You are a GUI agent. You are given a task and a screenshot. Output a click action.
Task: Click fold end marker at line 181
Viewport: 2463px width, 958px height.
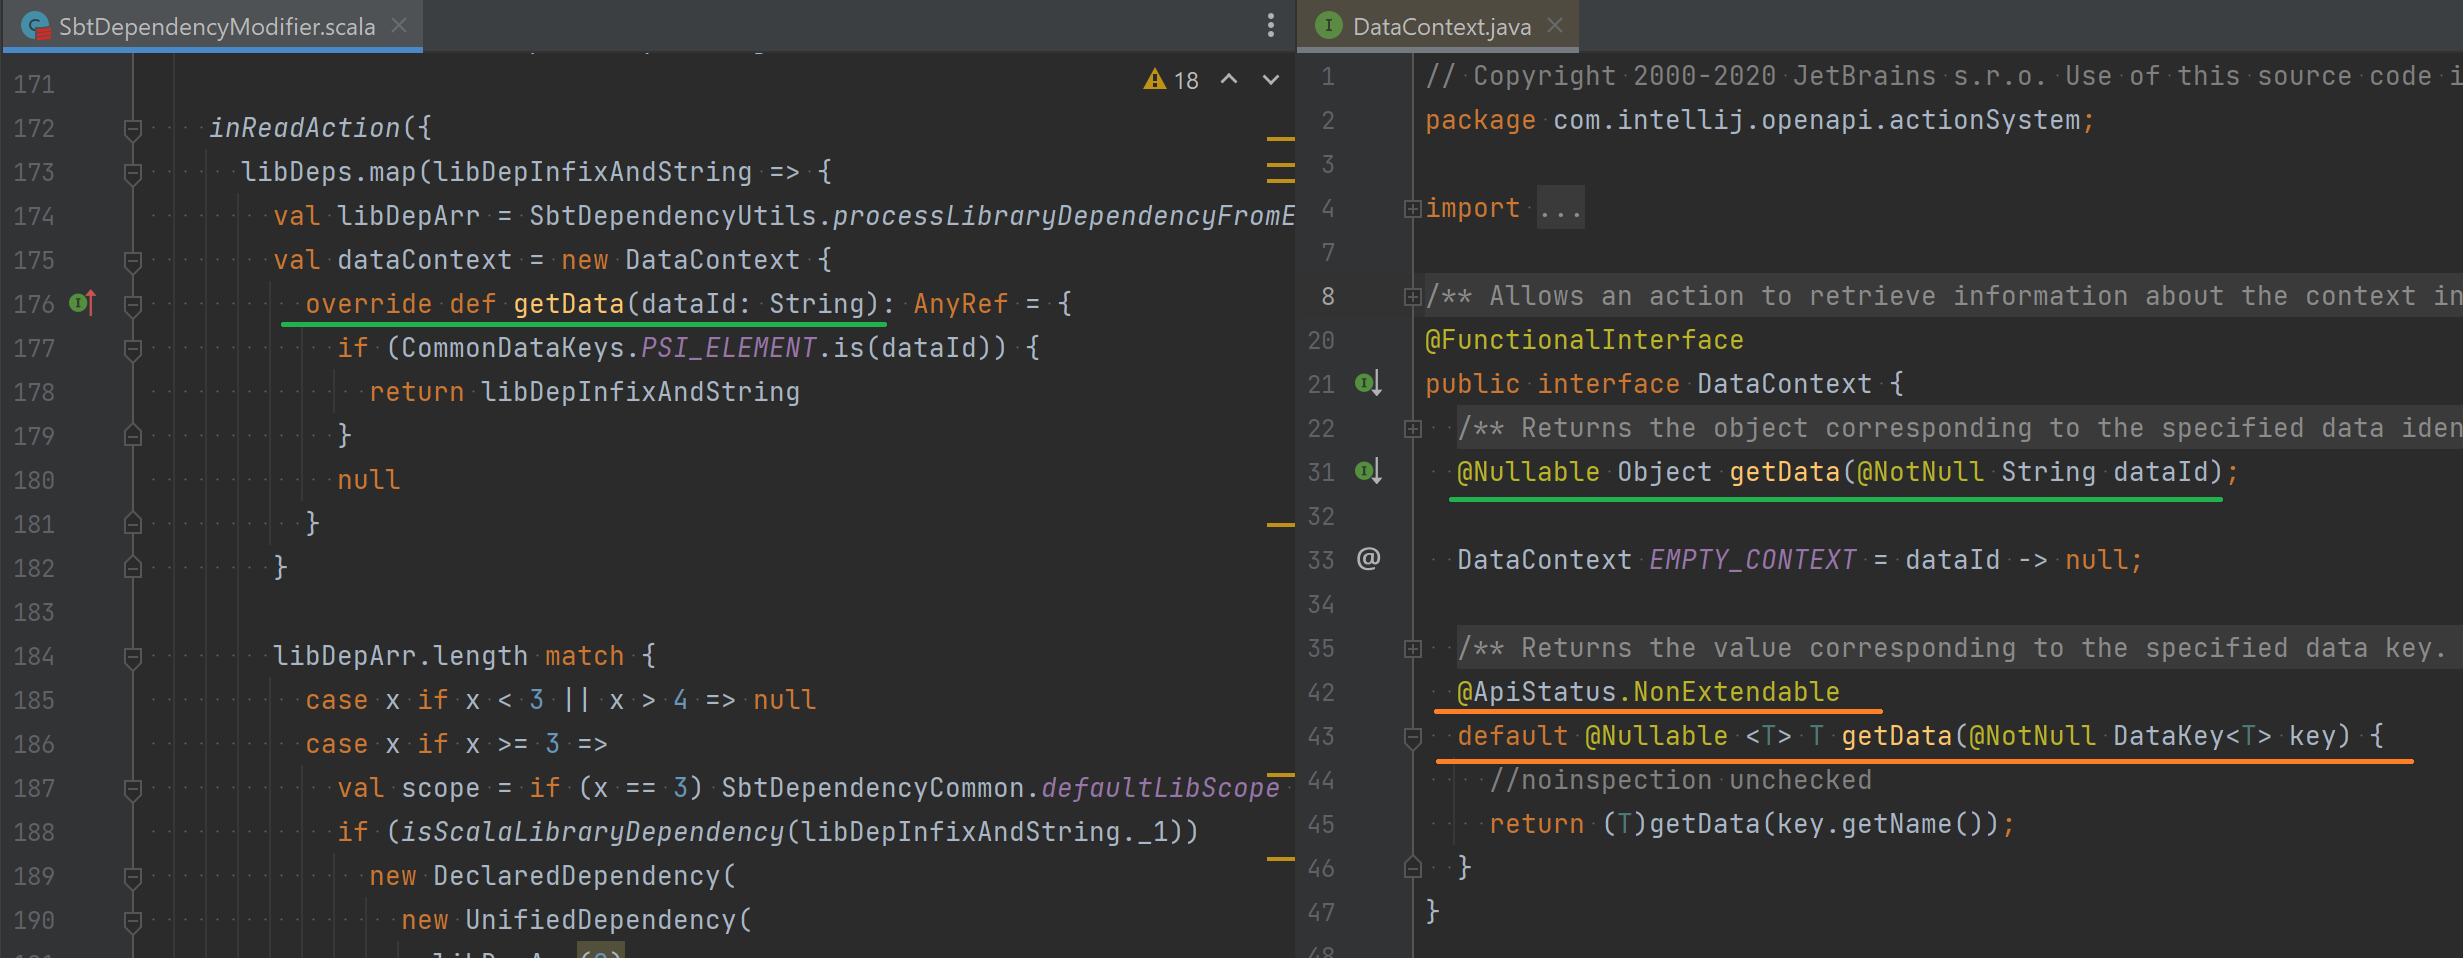tap(132, 523)
